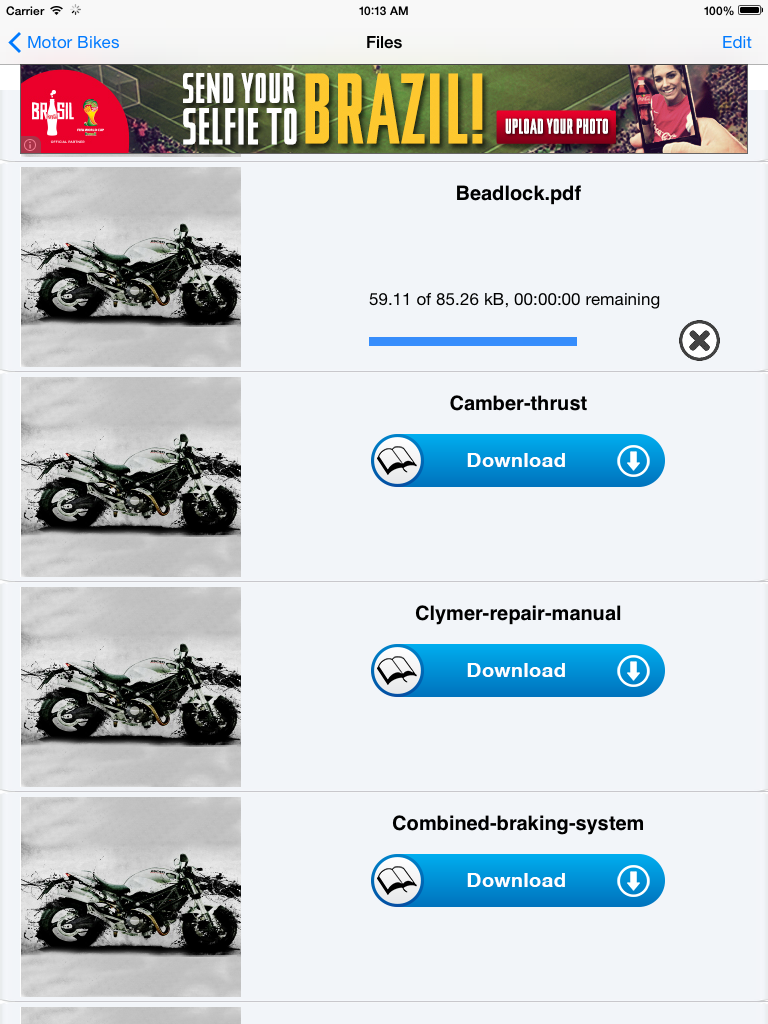
Task: Click the Beadlock.pdf download progress bar
Action: point(473,341)
